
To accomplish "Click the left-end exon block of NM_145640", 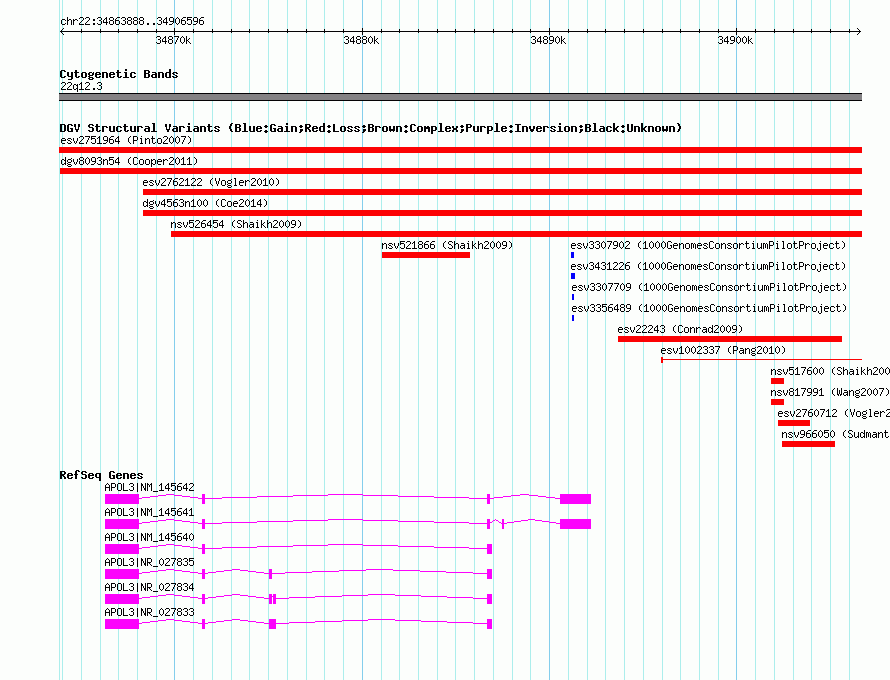I will pyautogui.click(x=122, y=549).
